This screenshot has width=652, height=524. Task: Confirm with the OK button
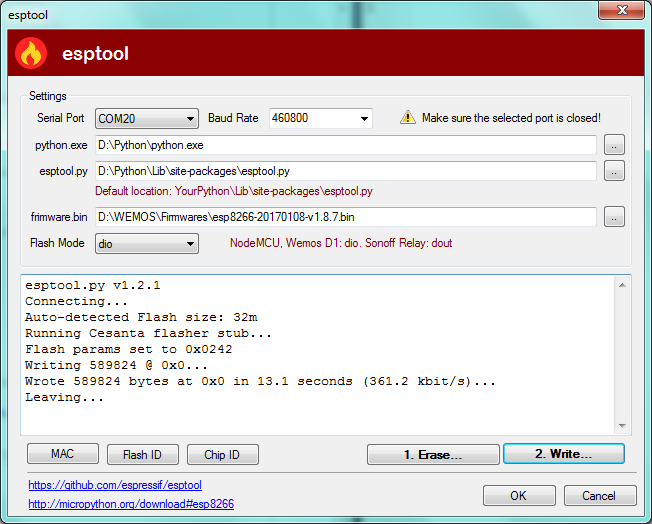pyautogui.click(x=519, y=496)
